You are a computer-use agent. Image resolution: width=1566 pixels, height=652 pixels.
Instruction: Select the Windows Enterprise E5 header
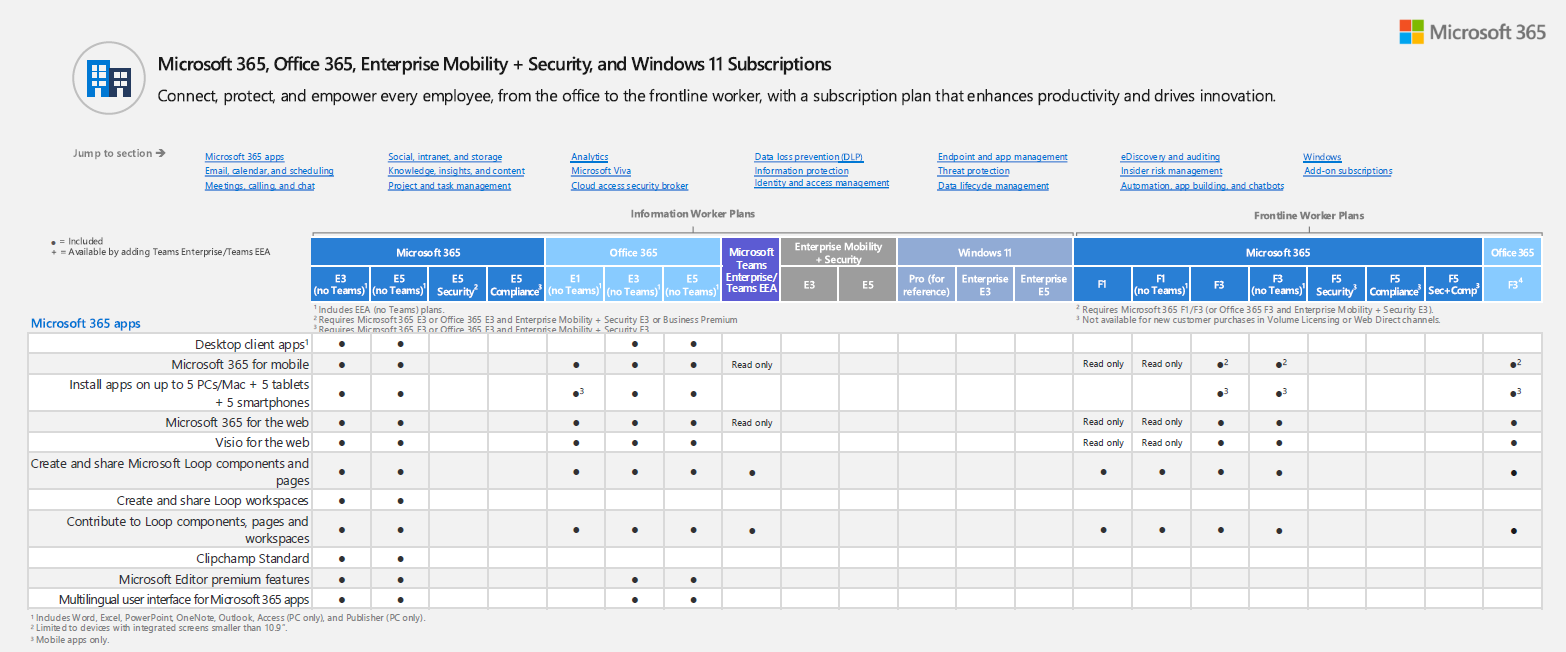point(1043,284)
